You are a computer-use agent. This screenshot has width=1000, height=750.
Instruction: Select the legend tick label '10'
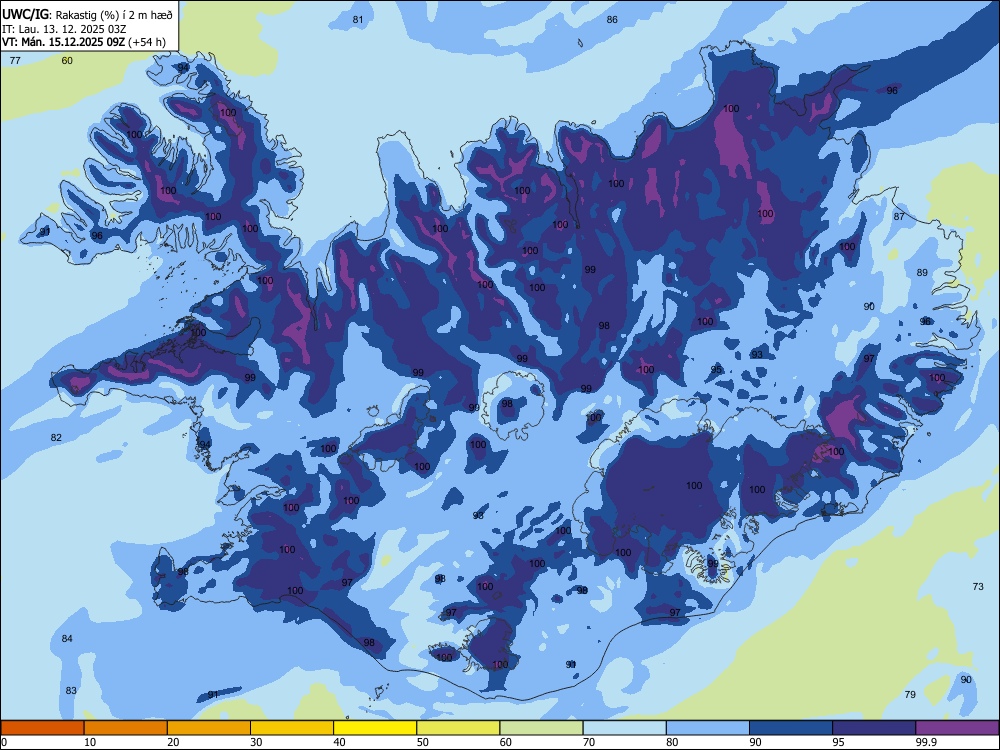[x=90, y=742]
